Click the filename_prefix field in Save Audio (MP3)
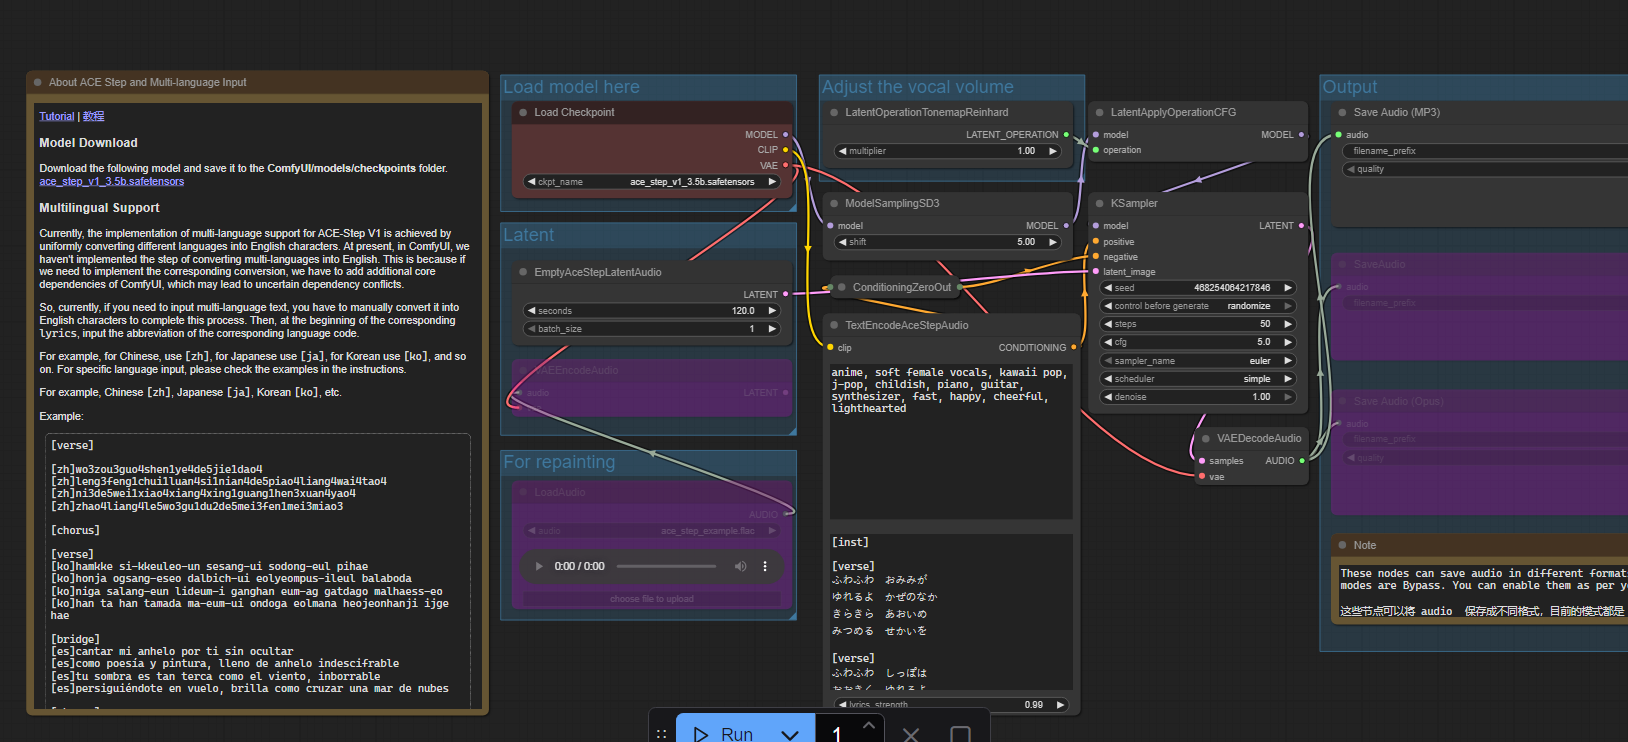This screenshot has height=742, width=1628. pyautogui.click(x=1484, y=151)
